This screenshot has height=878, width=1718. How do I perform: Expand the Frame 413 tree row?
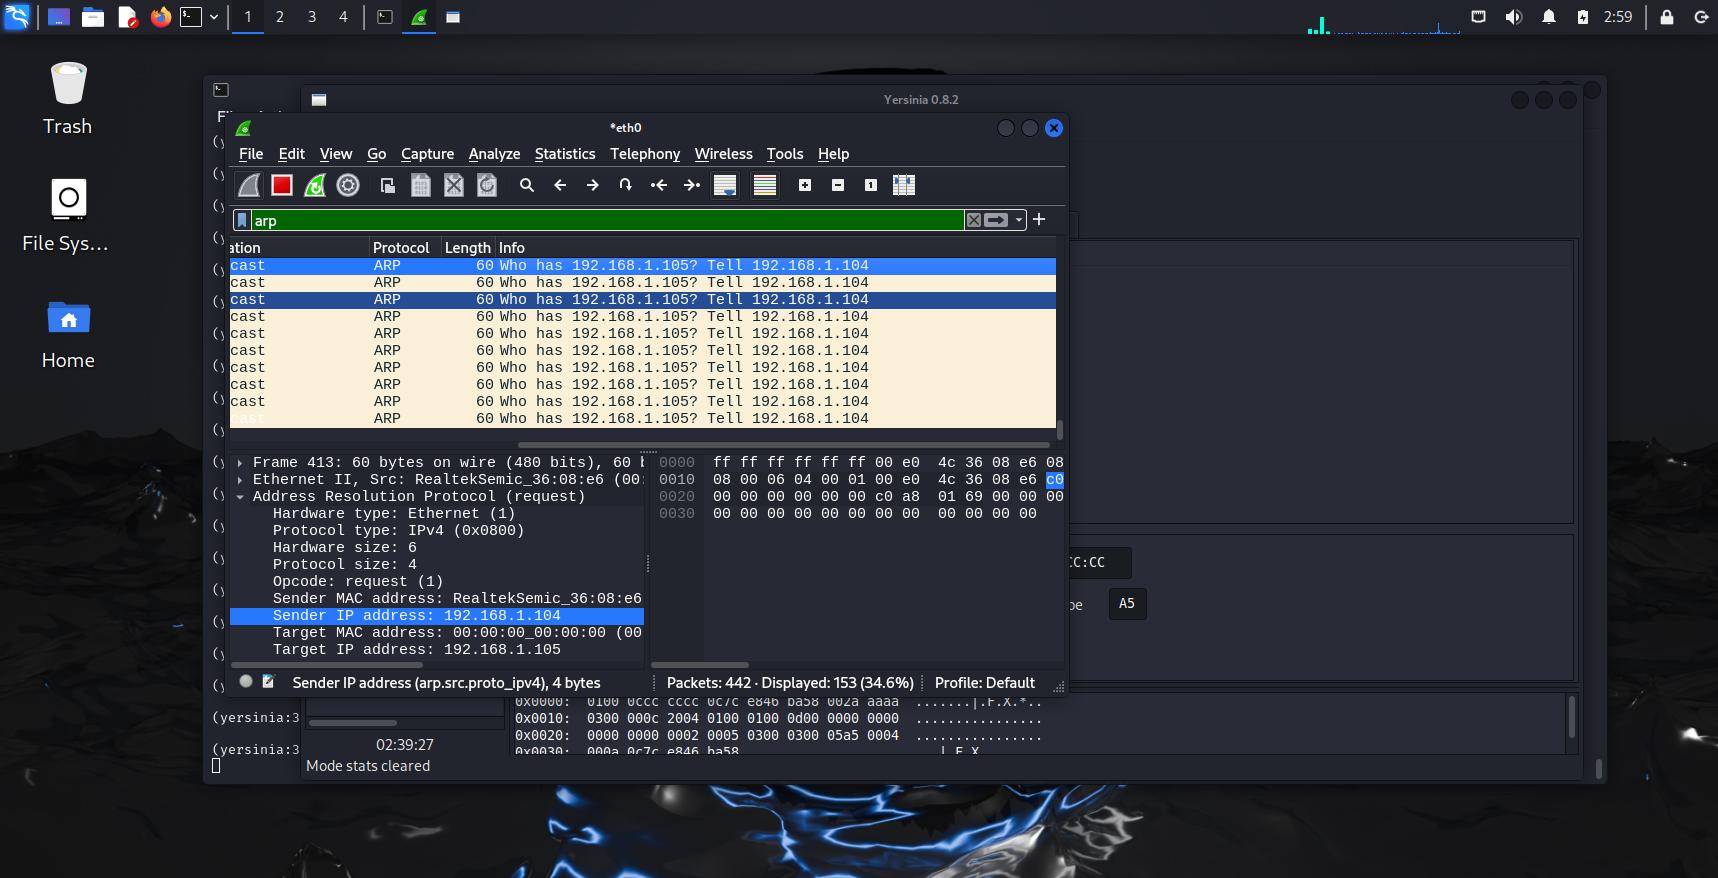240,463
